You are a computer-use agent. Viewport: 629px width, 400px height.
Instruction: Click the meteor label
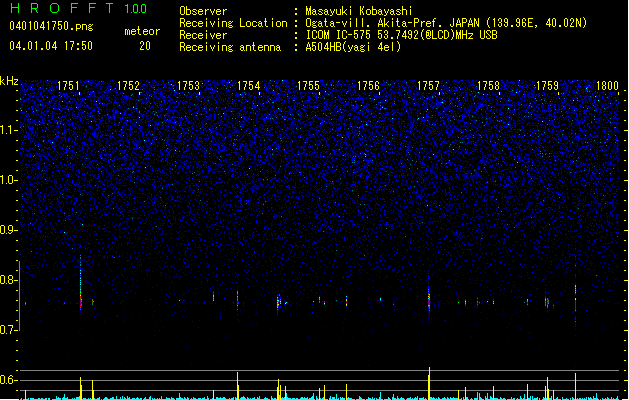point(142,31)
